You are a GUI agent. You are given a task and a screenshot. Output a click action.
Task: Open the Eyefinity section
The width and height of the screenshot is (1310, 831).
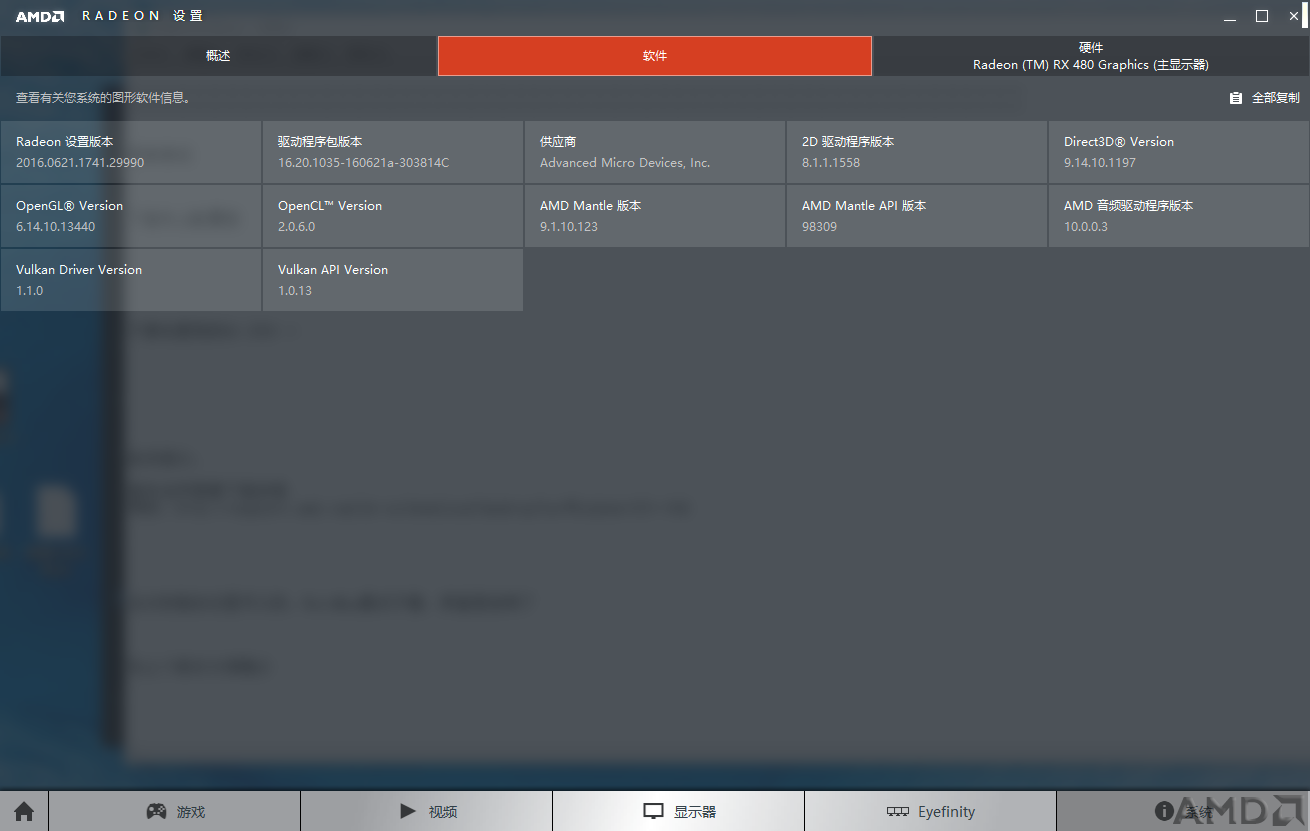tap(930, 811)
